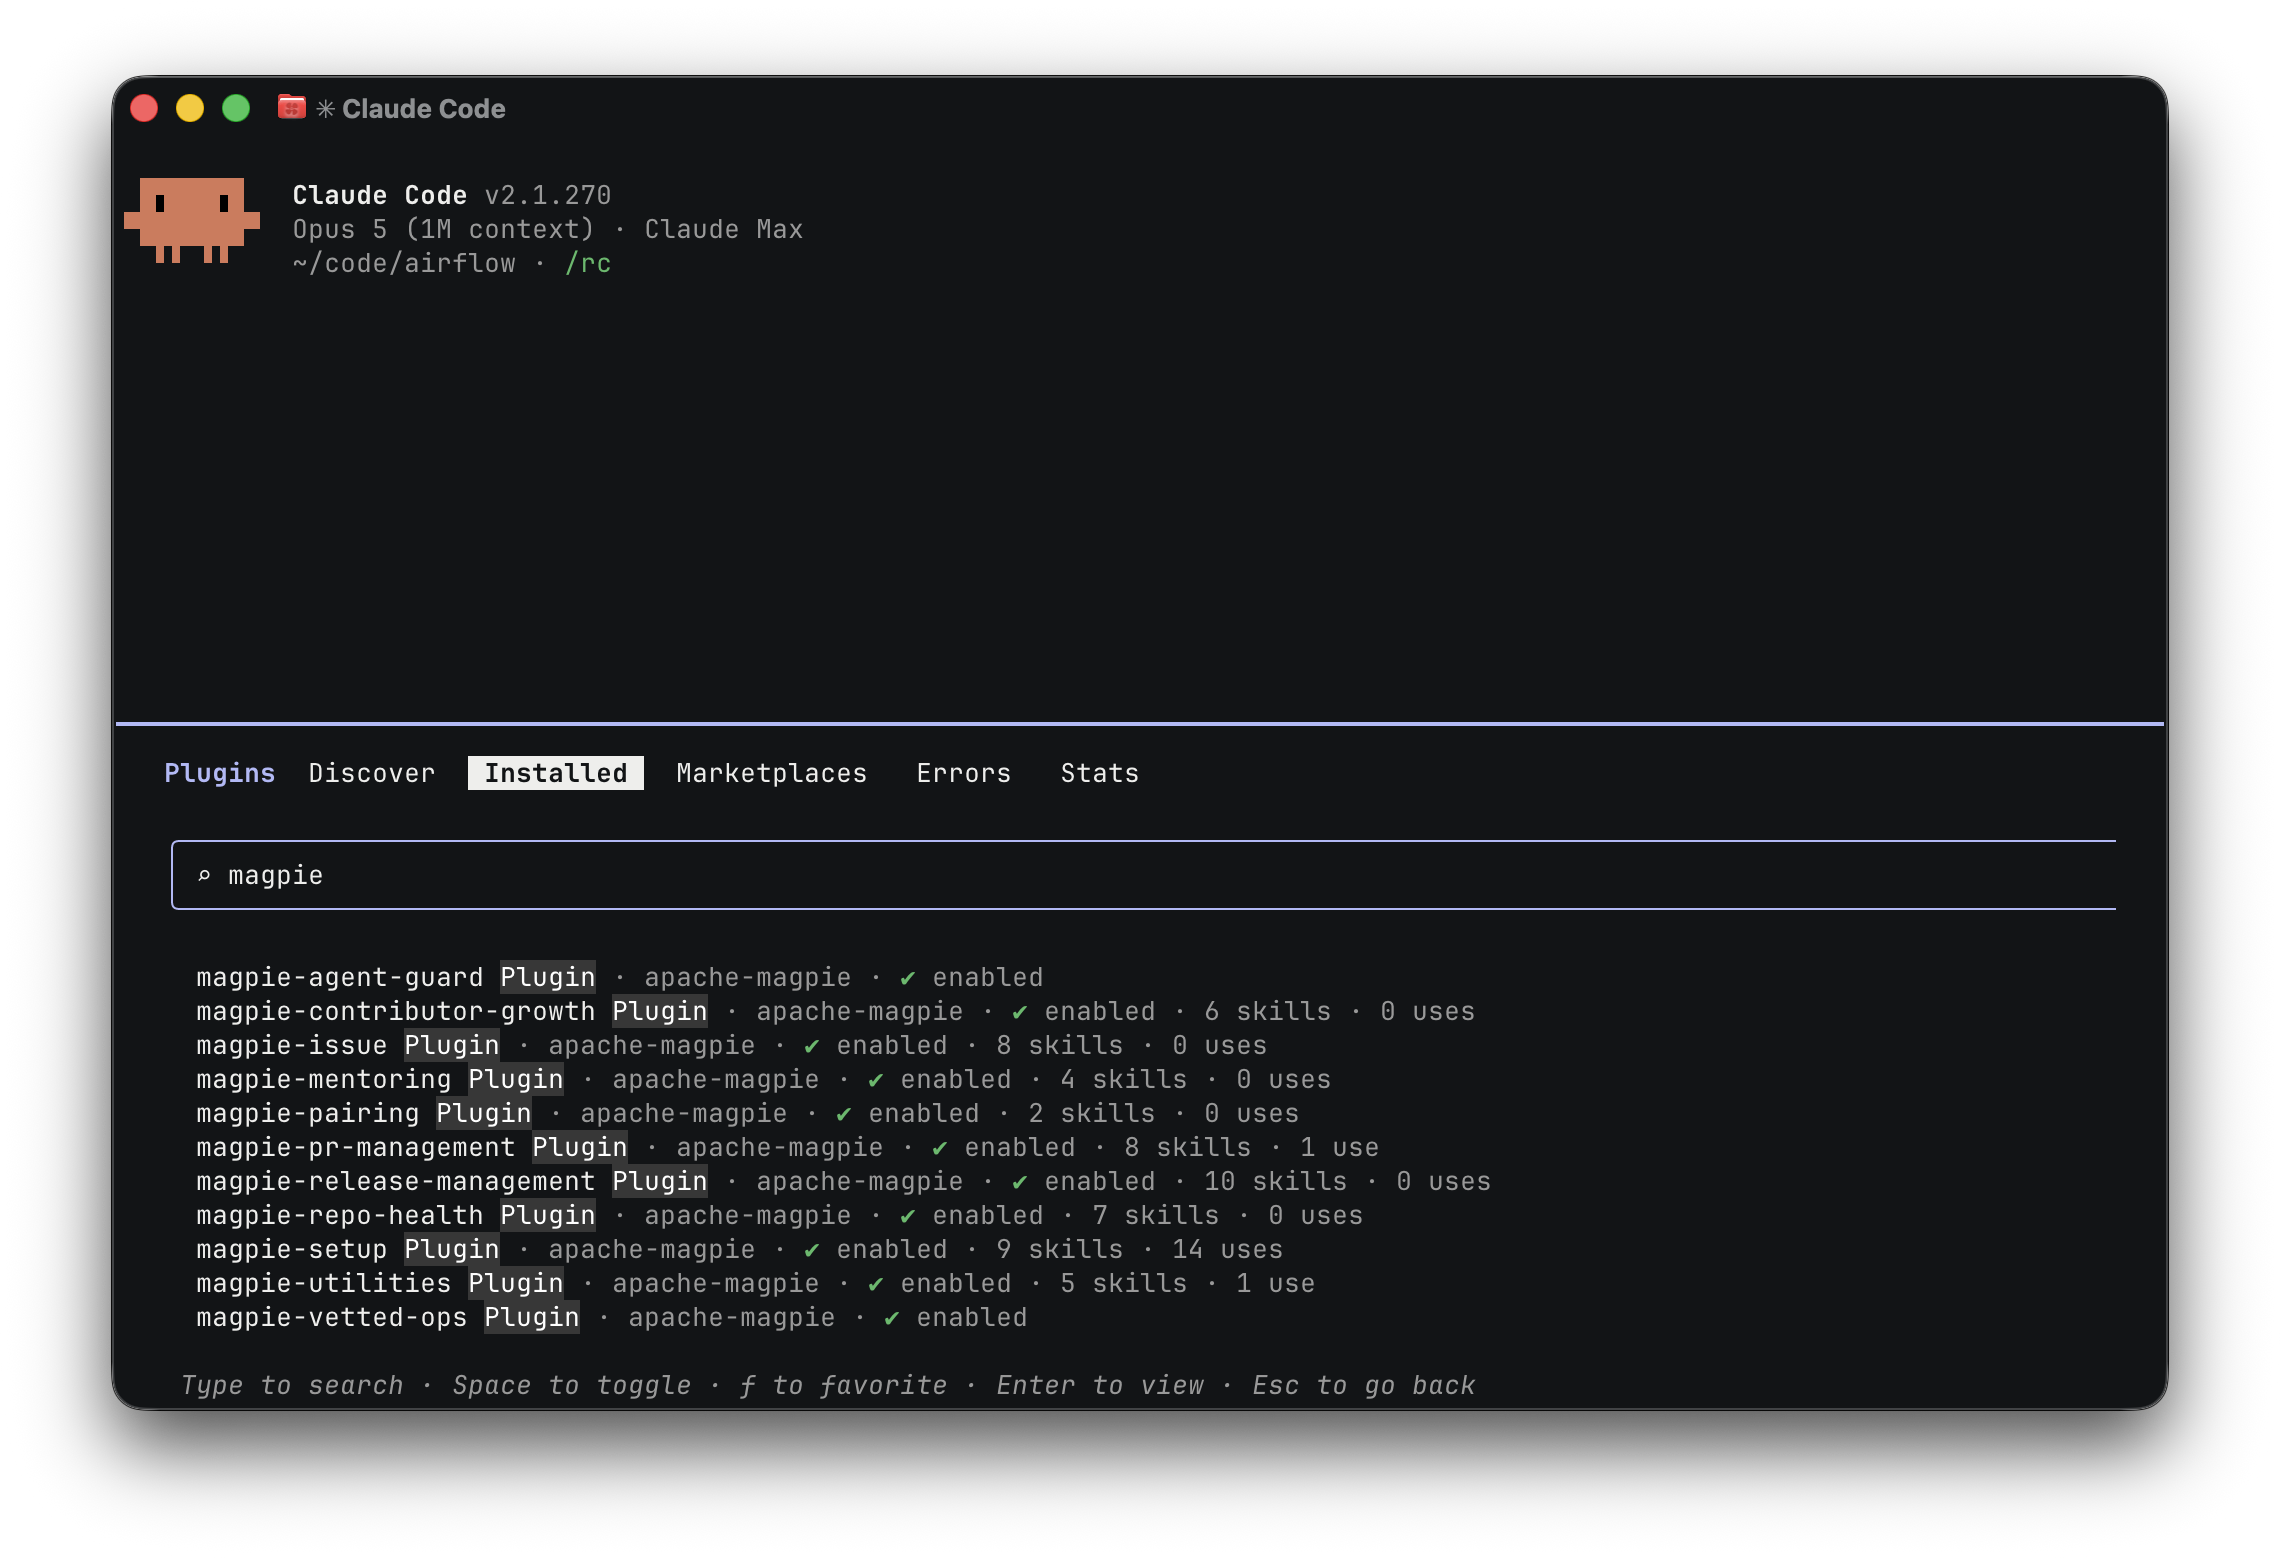Select the Installed tab

(x=556, y=773)
